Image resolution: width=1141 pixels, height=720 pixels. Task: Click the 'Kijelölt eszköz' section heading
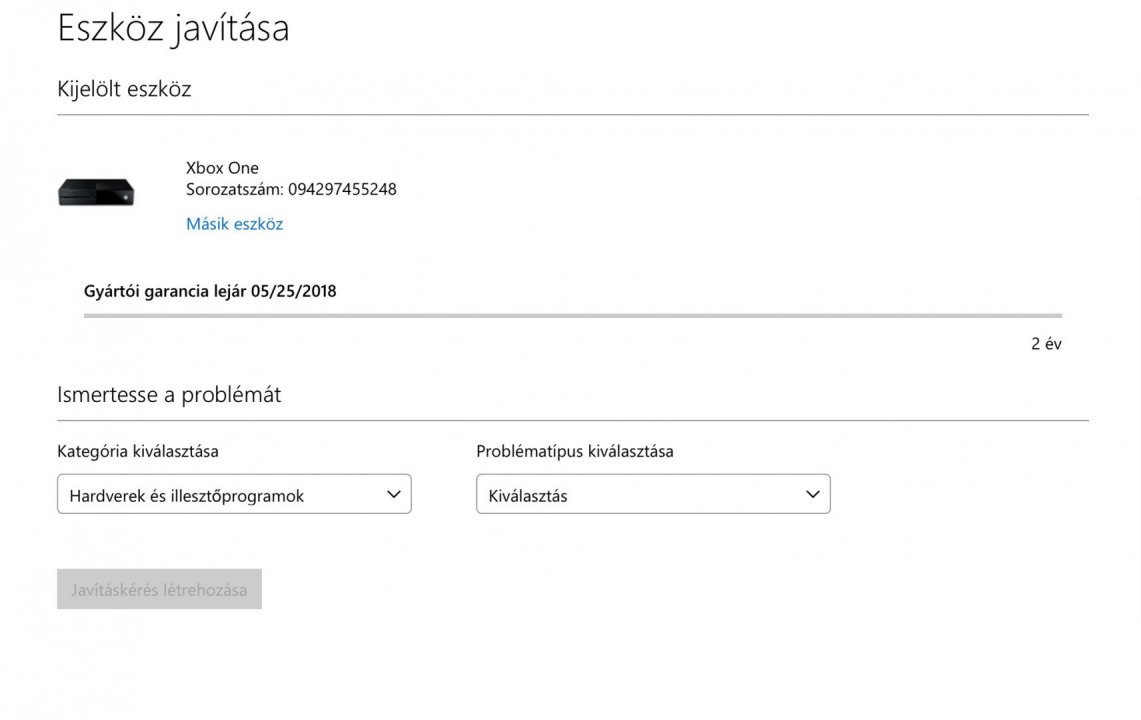point(124,89)
